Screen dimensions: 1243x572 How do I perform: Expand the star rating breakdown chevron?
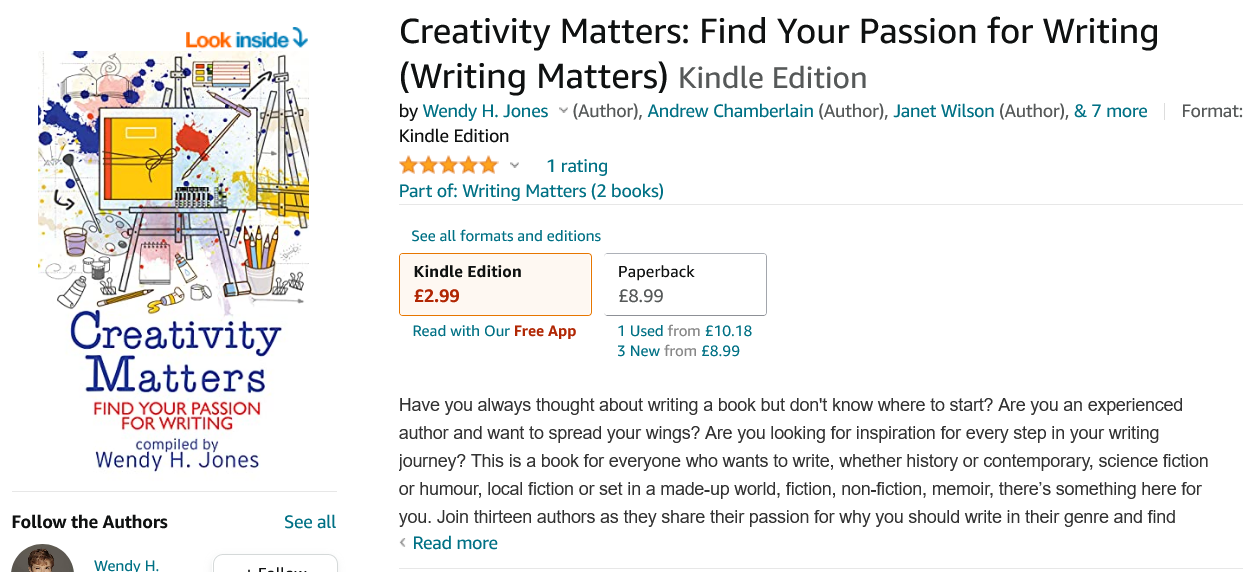(x=515, y=165)
